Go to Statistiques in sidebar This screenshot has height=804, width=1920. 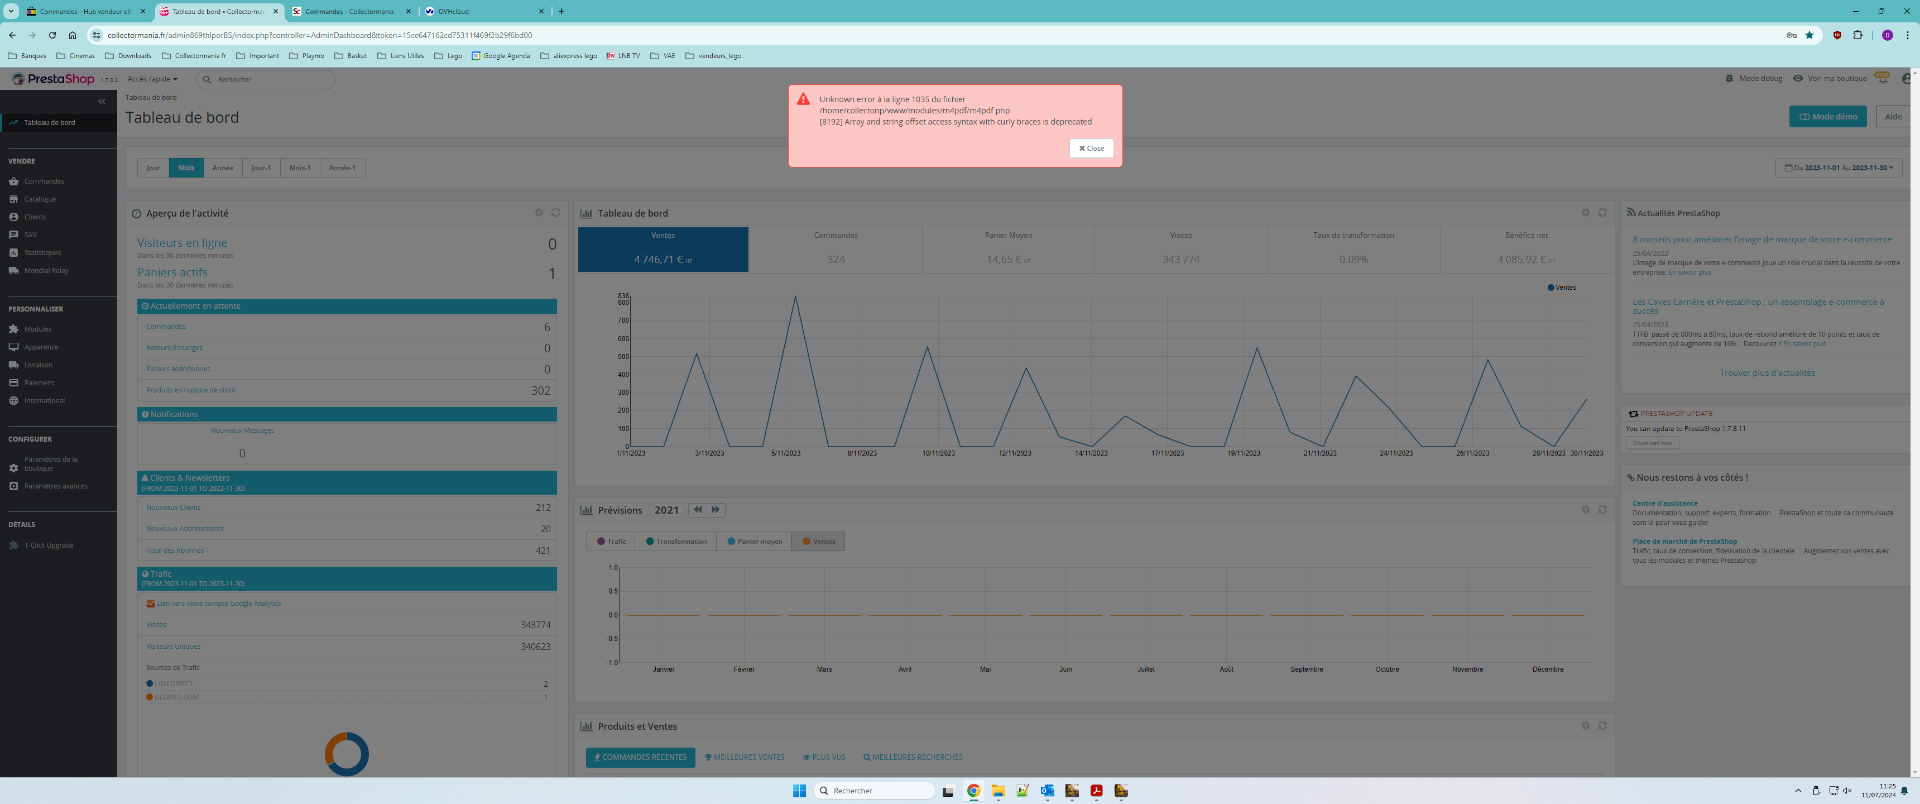pos(42,253)
